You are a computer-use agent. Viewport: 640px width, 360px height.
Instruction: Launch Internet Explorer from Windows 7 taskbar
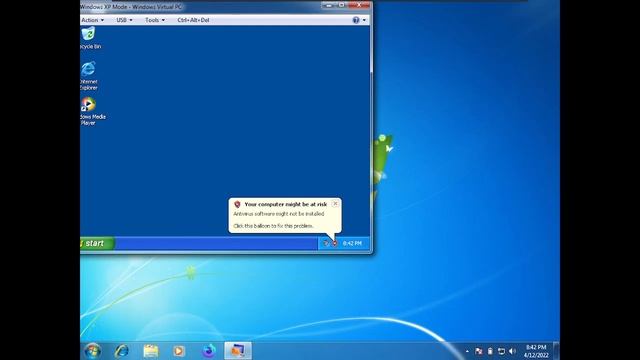pos(122,351)
